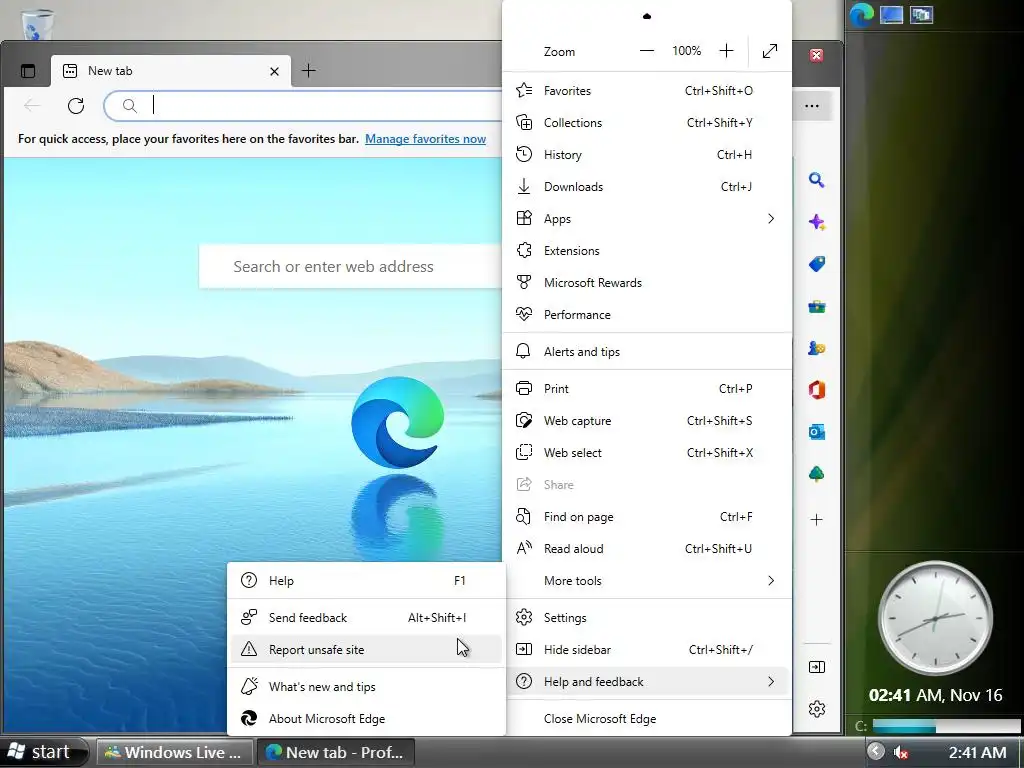1024x768 pixels.
Task: Choose Close Microsoft Edge
Action: (x=647, y=718)
